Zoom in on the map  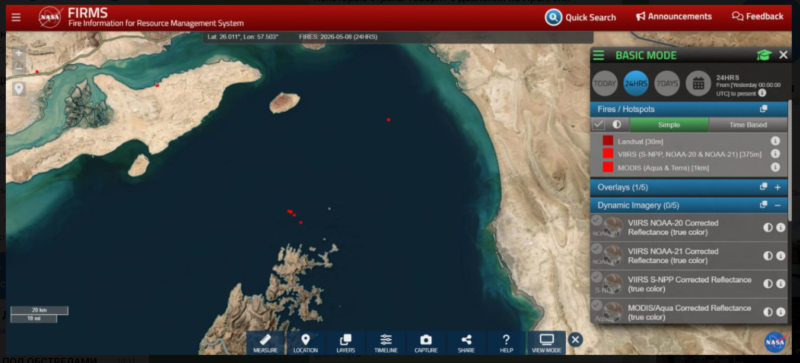(x=19, y=53)
